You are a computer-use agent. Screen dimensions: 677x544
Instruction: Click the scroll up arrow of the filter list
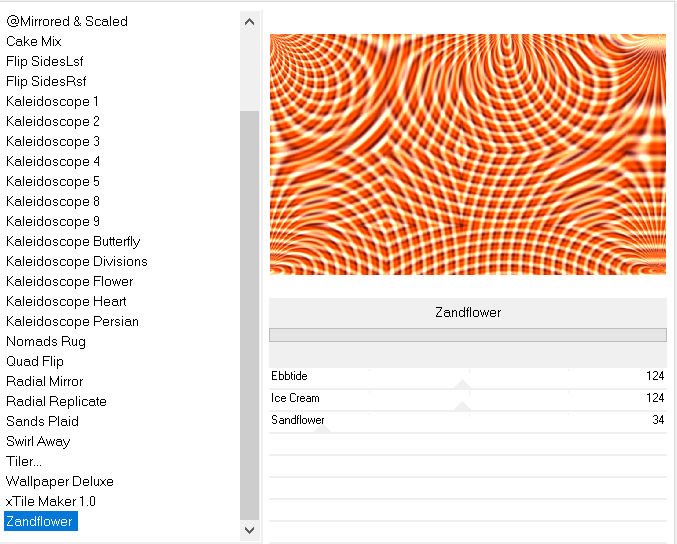coord(250,20)
